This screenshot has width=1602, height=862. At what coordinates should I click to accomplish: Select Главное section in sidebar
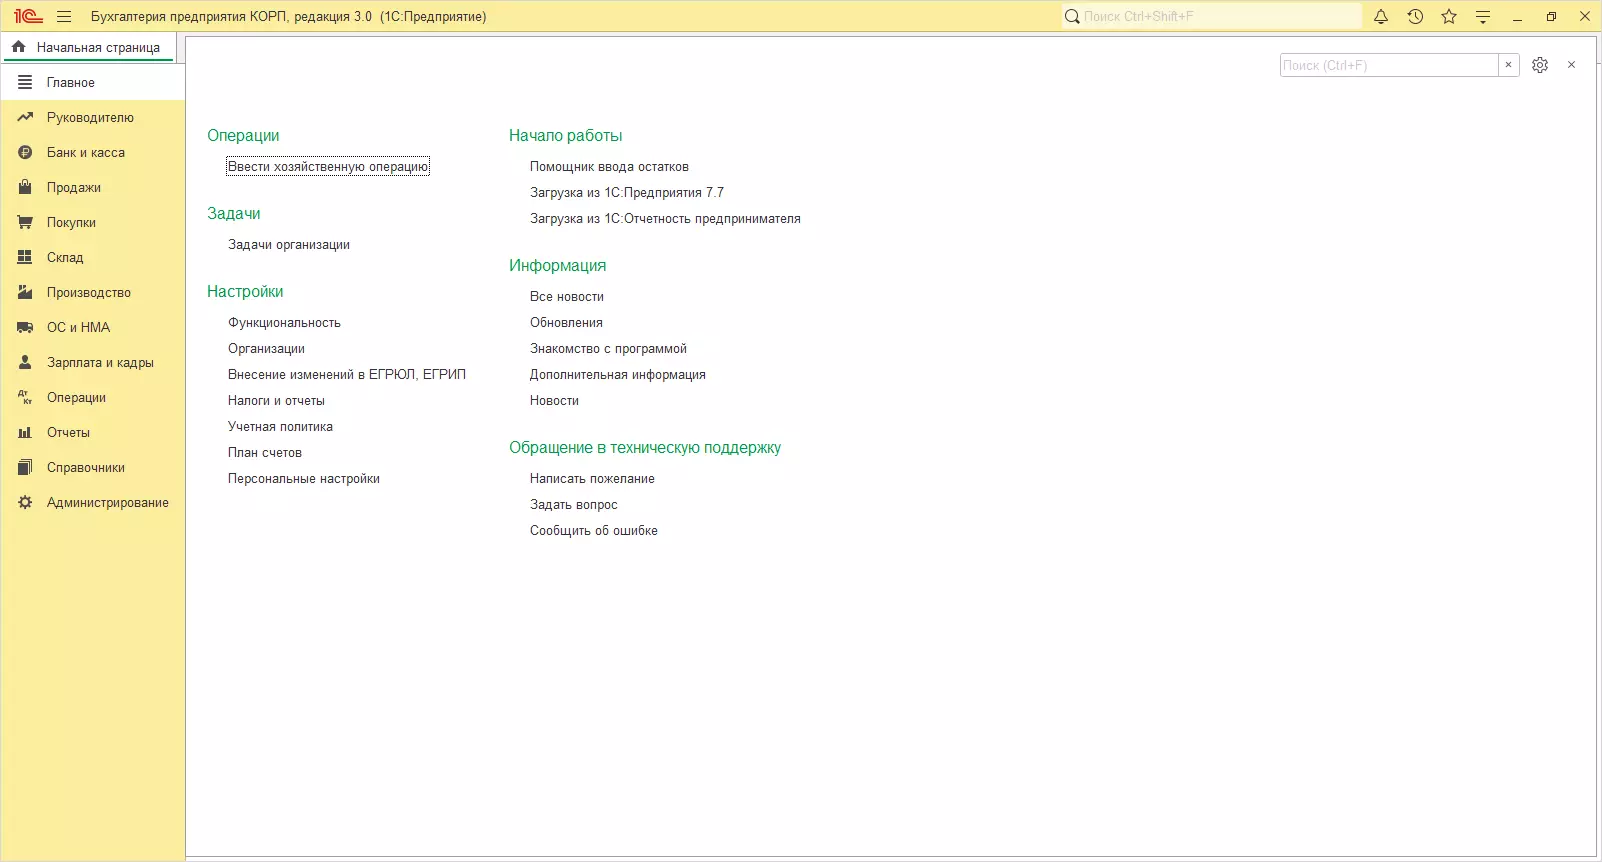(x=92, y=82)
